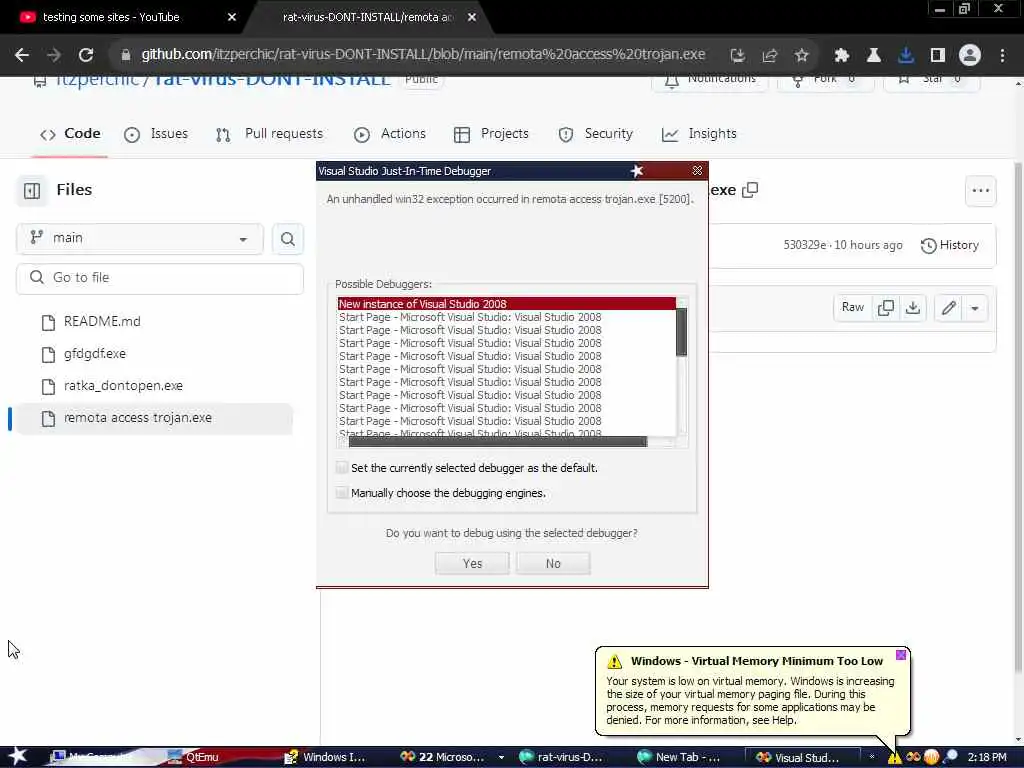Click the 'Go to file' search field

tap(160, 278)
